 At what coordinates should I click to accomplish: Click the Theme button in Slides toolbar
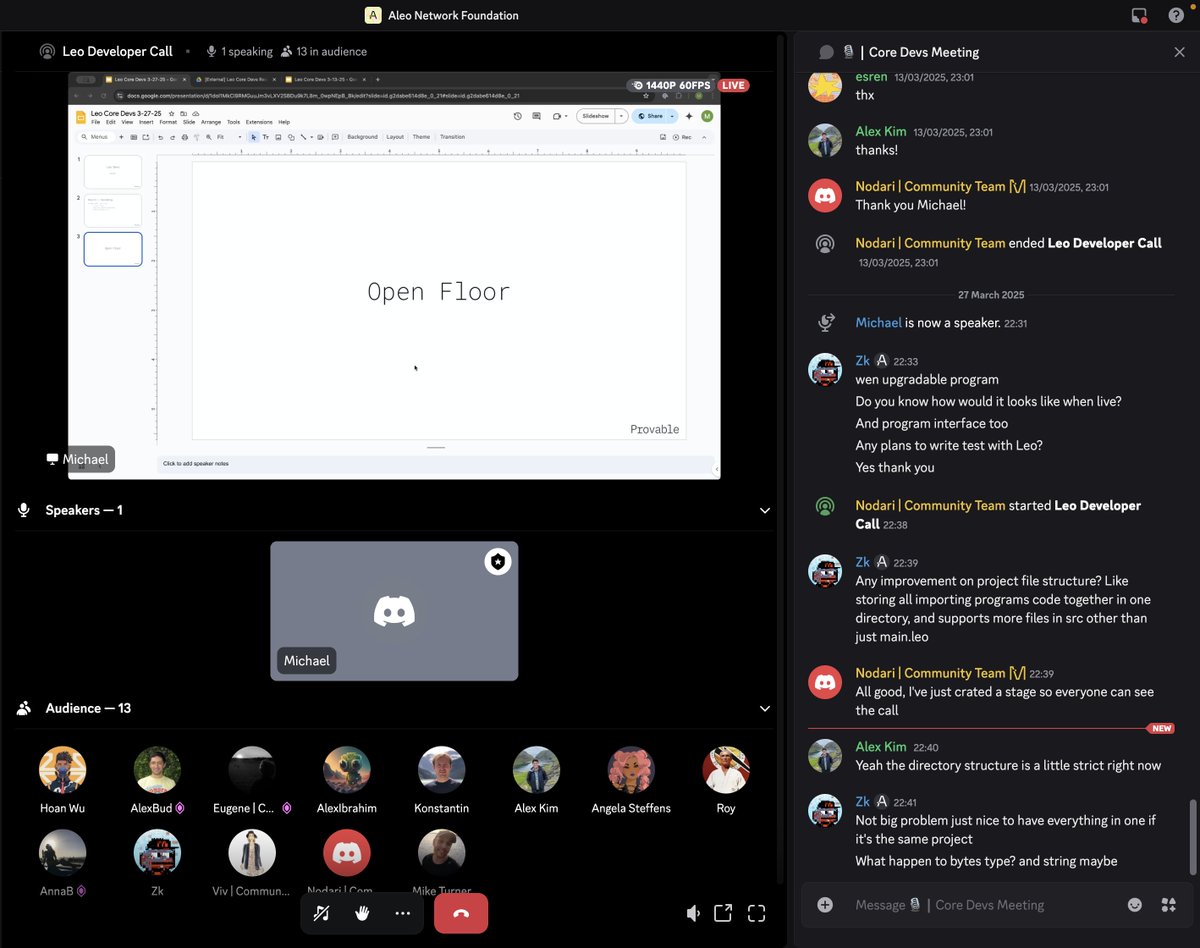click(x=421, y=137)
